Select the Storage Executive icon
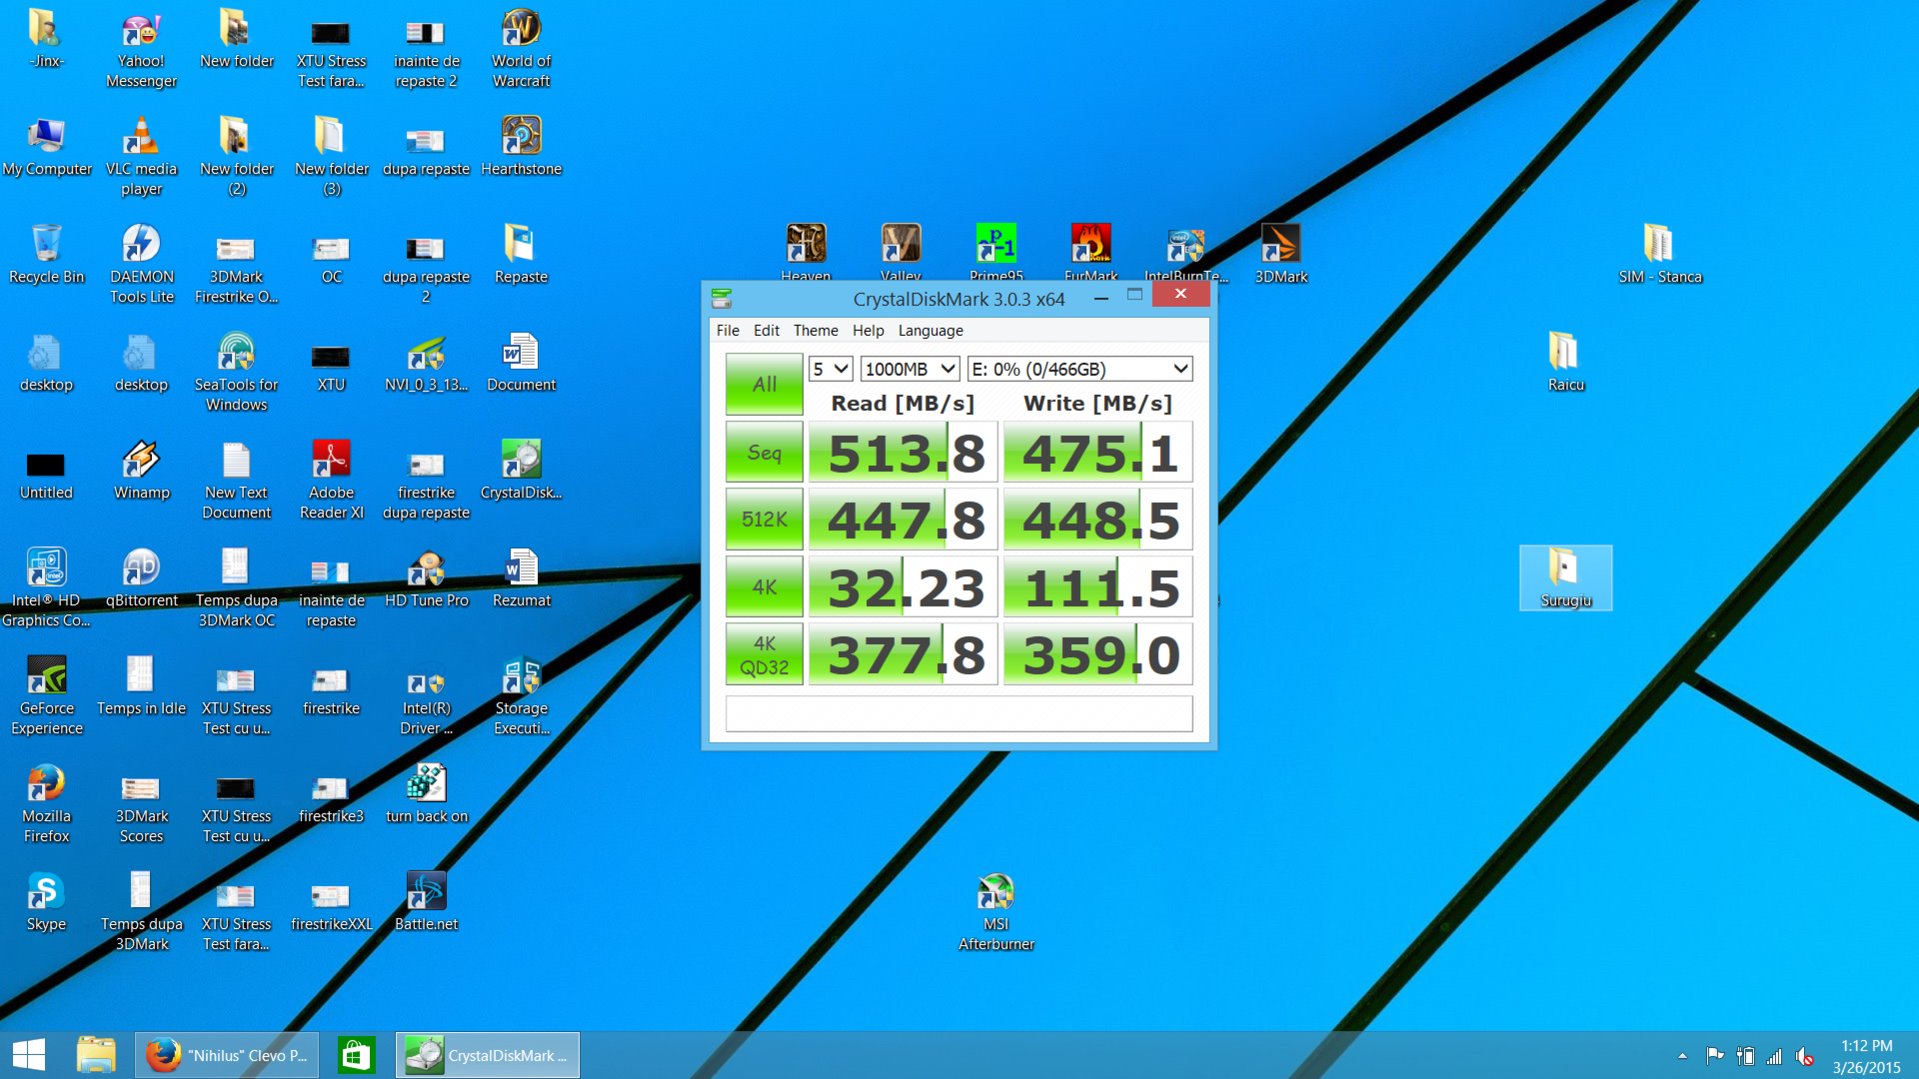The width and height of the screenshot is (1919, 1079). pyautogui.click(x=521, y=697)
